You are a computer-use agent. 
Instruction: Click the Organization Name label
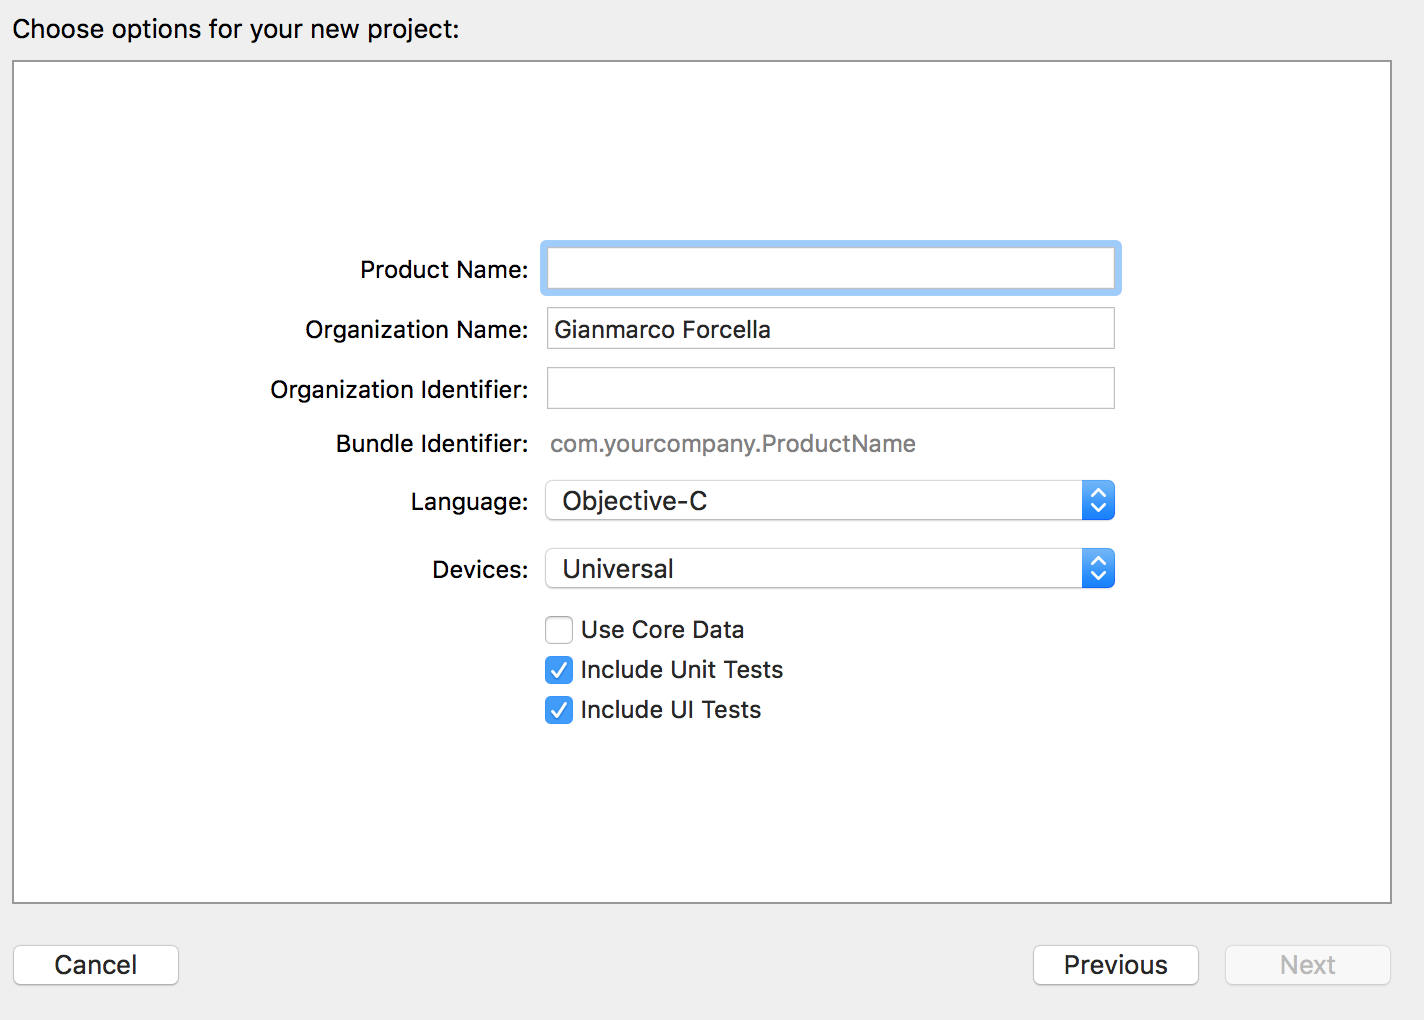coord(417,330)
